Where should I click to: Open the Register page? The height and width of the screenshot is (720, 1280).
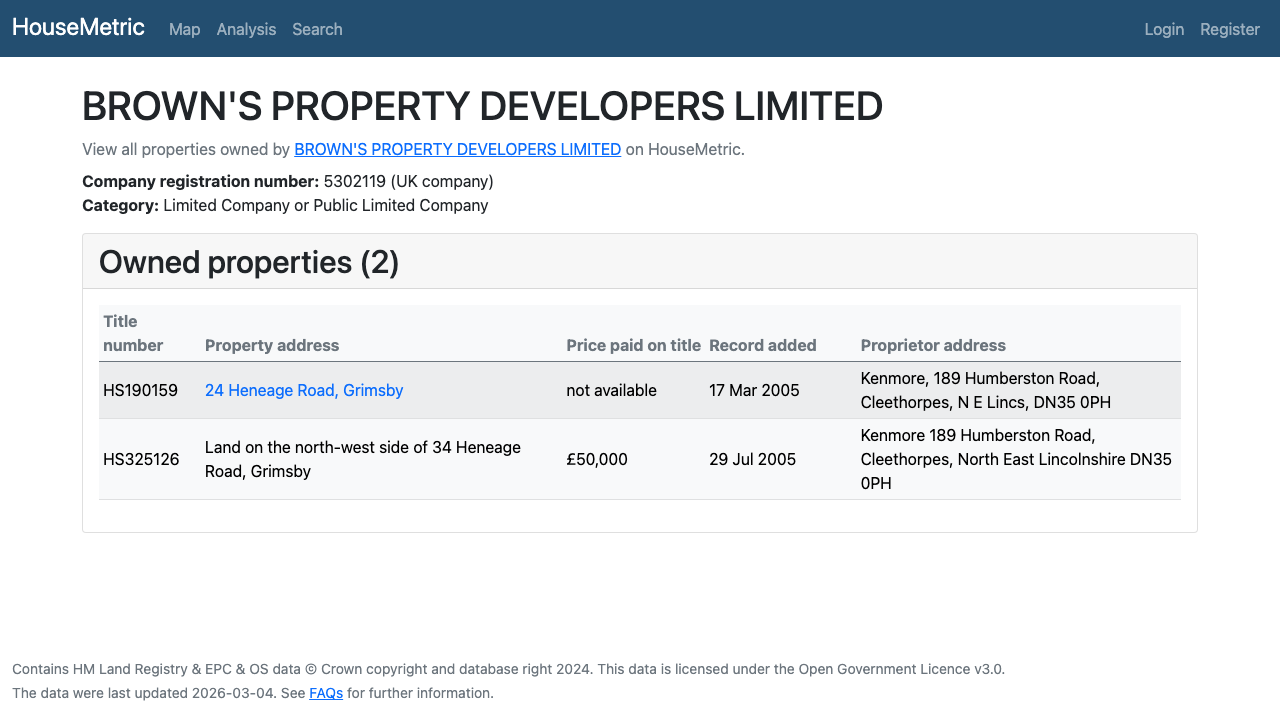tap(1230, 29)
